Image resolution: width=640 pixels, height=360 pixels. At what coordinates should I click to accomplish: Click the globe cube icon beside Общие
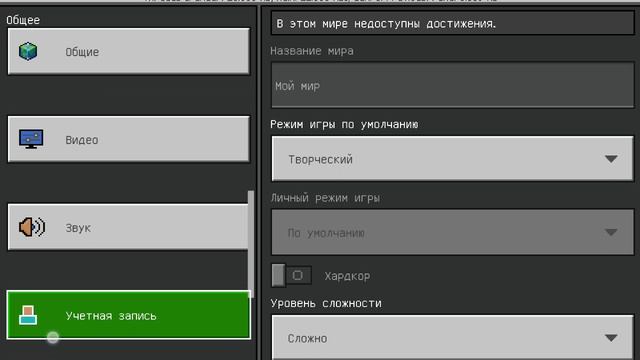click(28, 51)
